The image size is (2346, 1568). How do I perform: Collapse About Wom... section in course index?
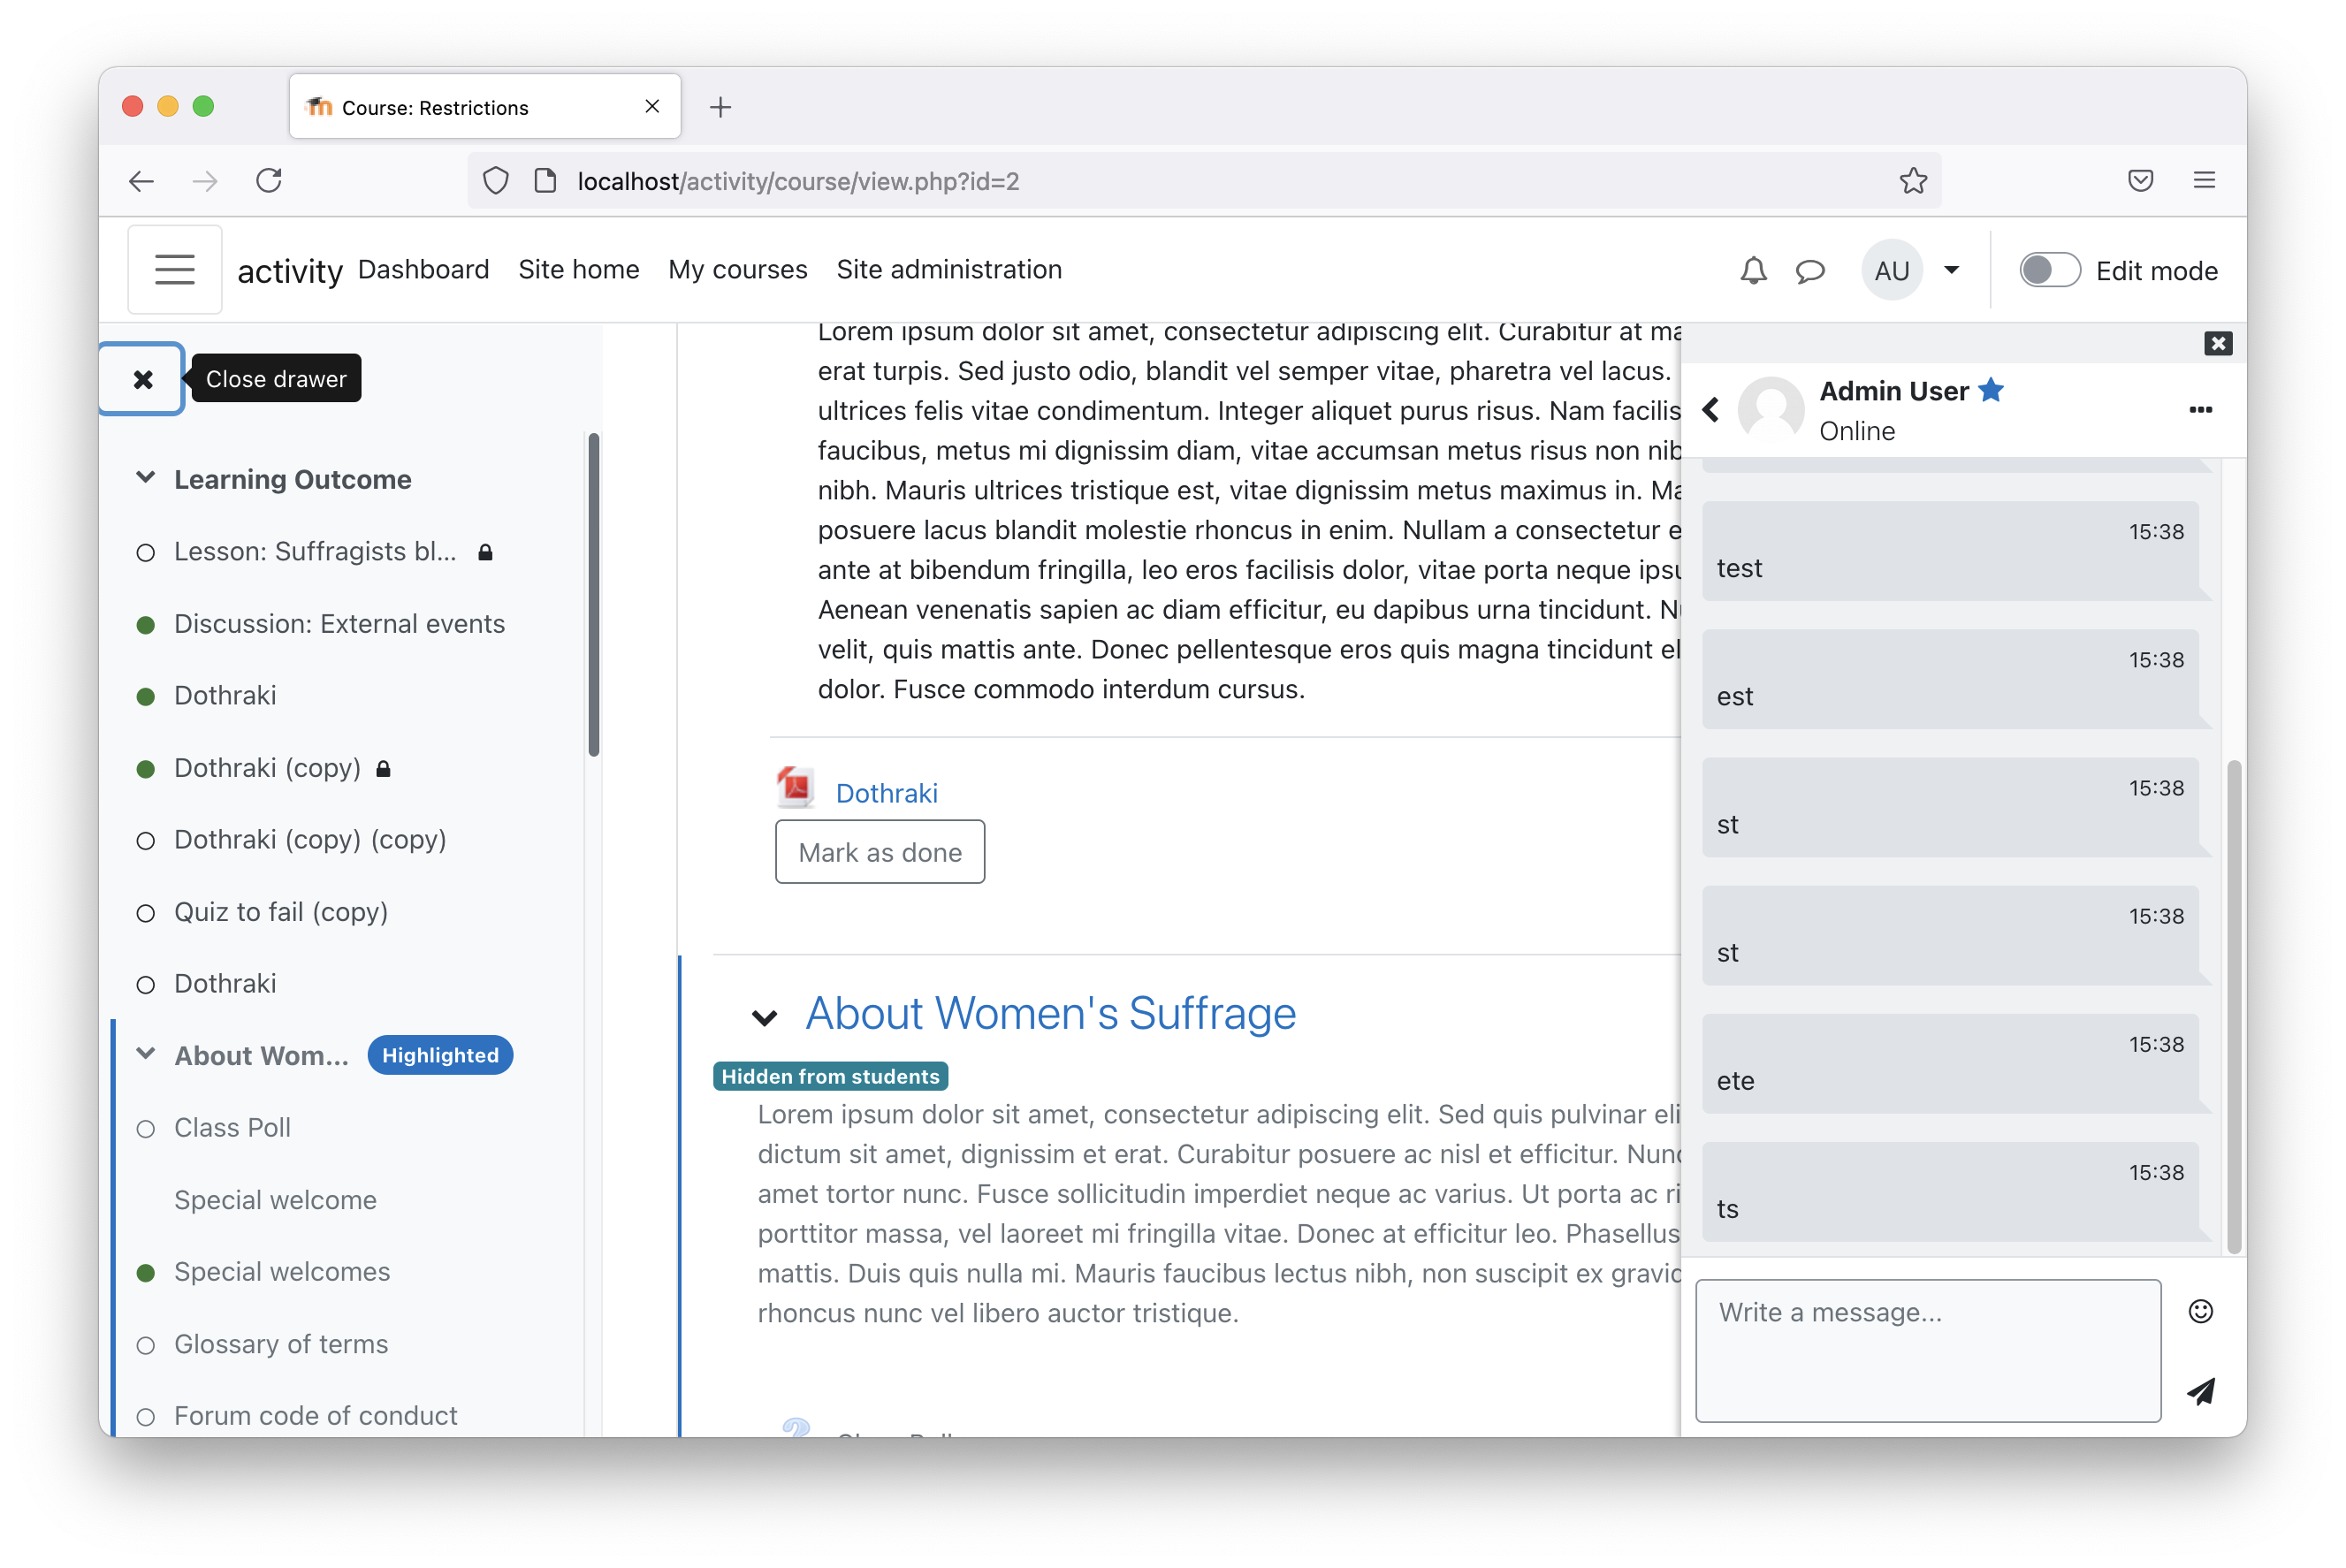coord(146,1054)
